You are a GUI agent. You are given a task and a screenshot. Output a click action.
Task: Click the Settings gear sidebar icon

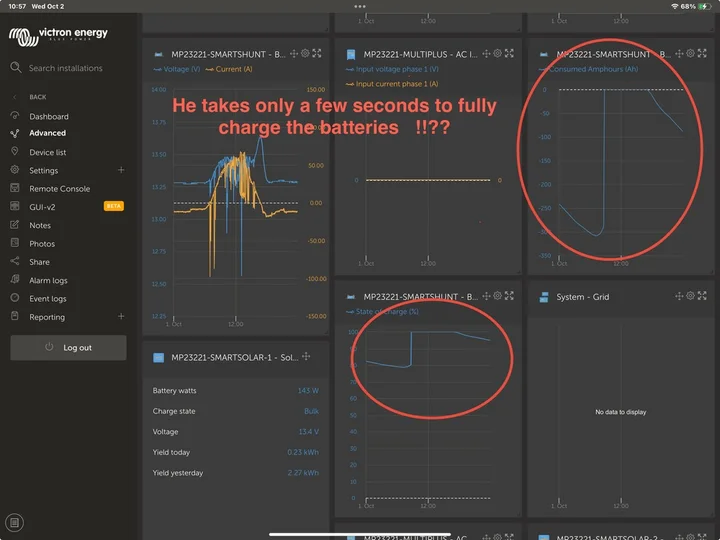[x=15, y=169]
